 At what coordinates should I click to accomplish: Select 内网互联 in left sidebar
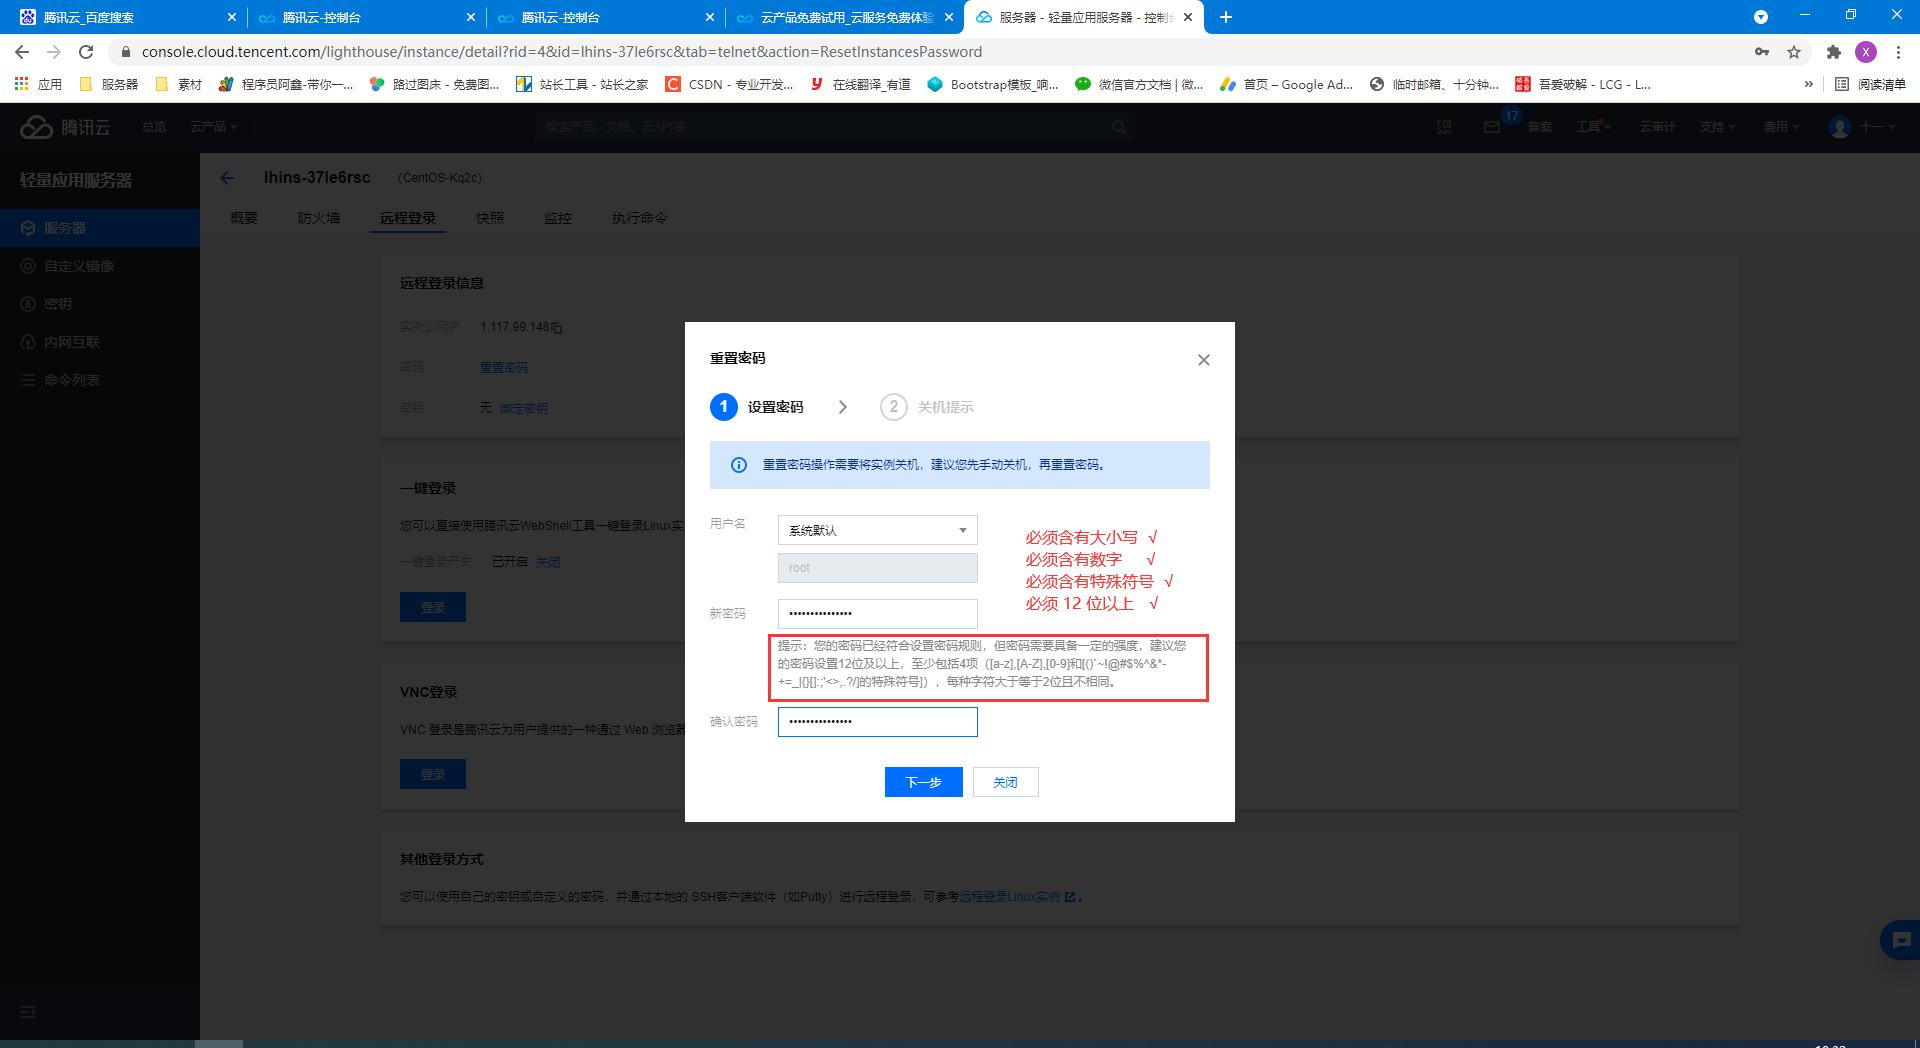pyautogui.click(x=100, y=342)
